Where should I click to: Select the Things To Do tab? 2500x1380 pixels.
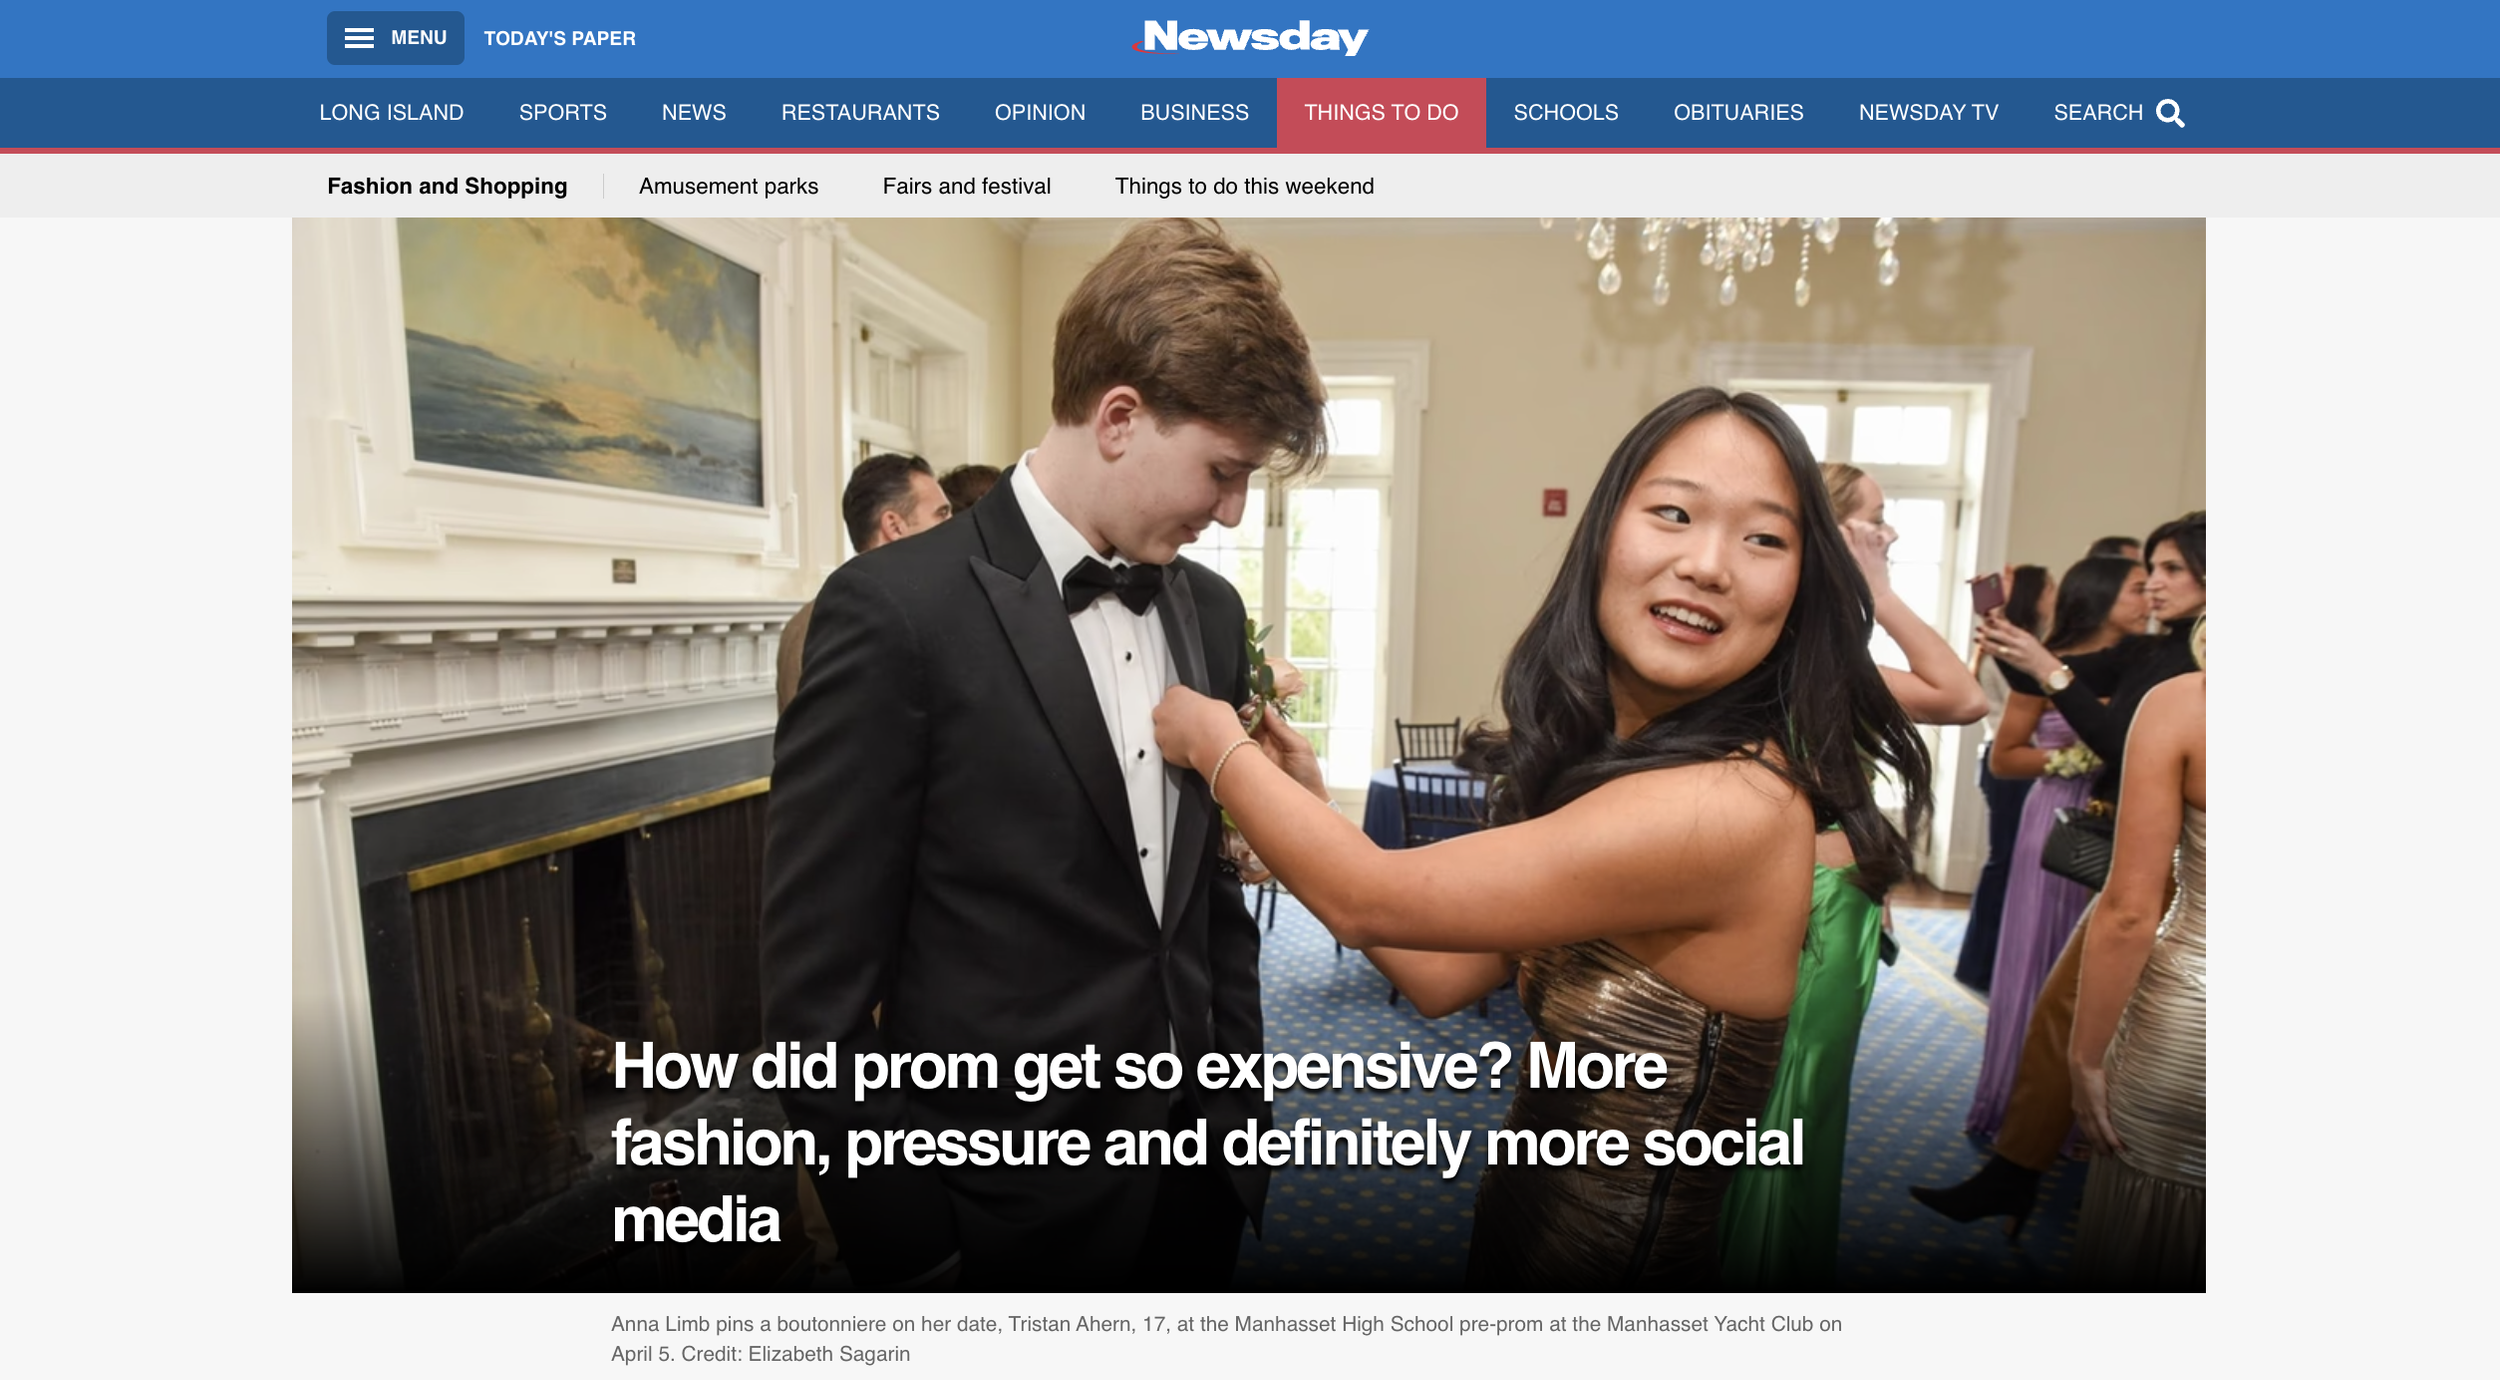1381,113
